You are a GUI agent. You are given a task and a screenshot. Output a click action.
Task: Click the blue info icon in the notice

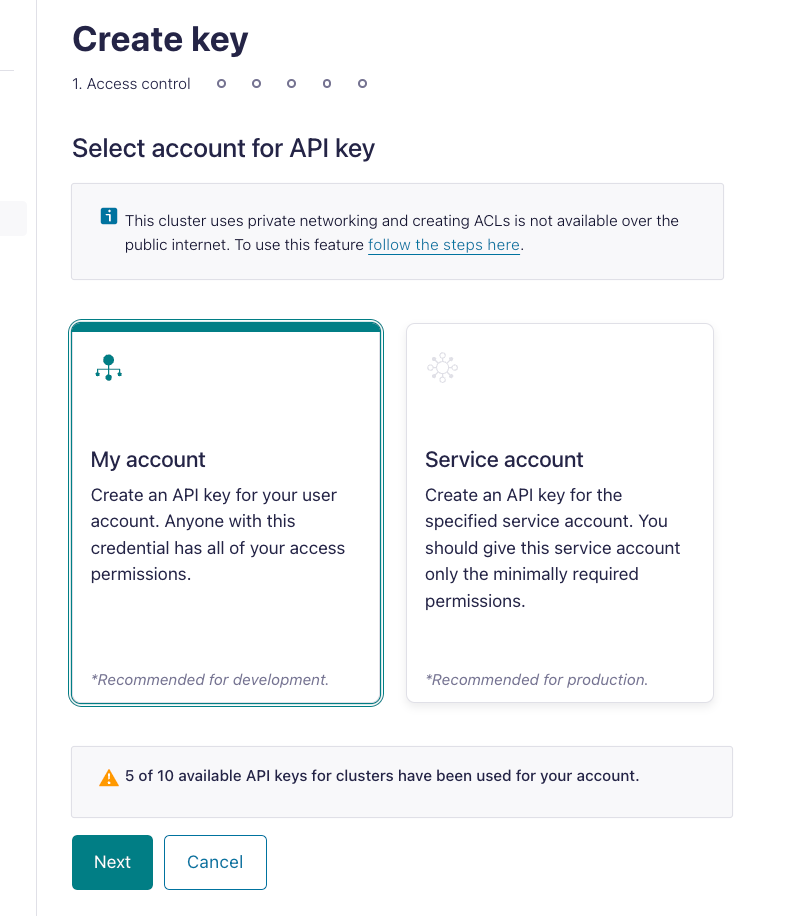[109, 216]
